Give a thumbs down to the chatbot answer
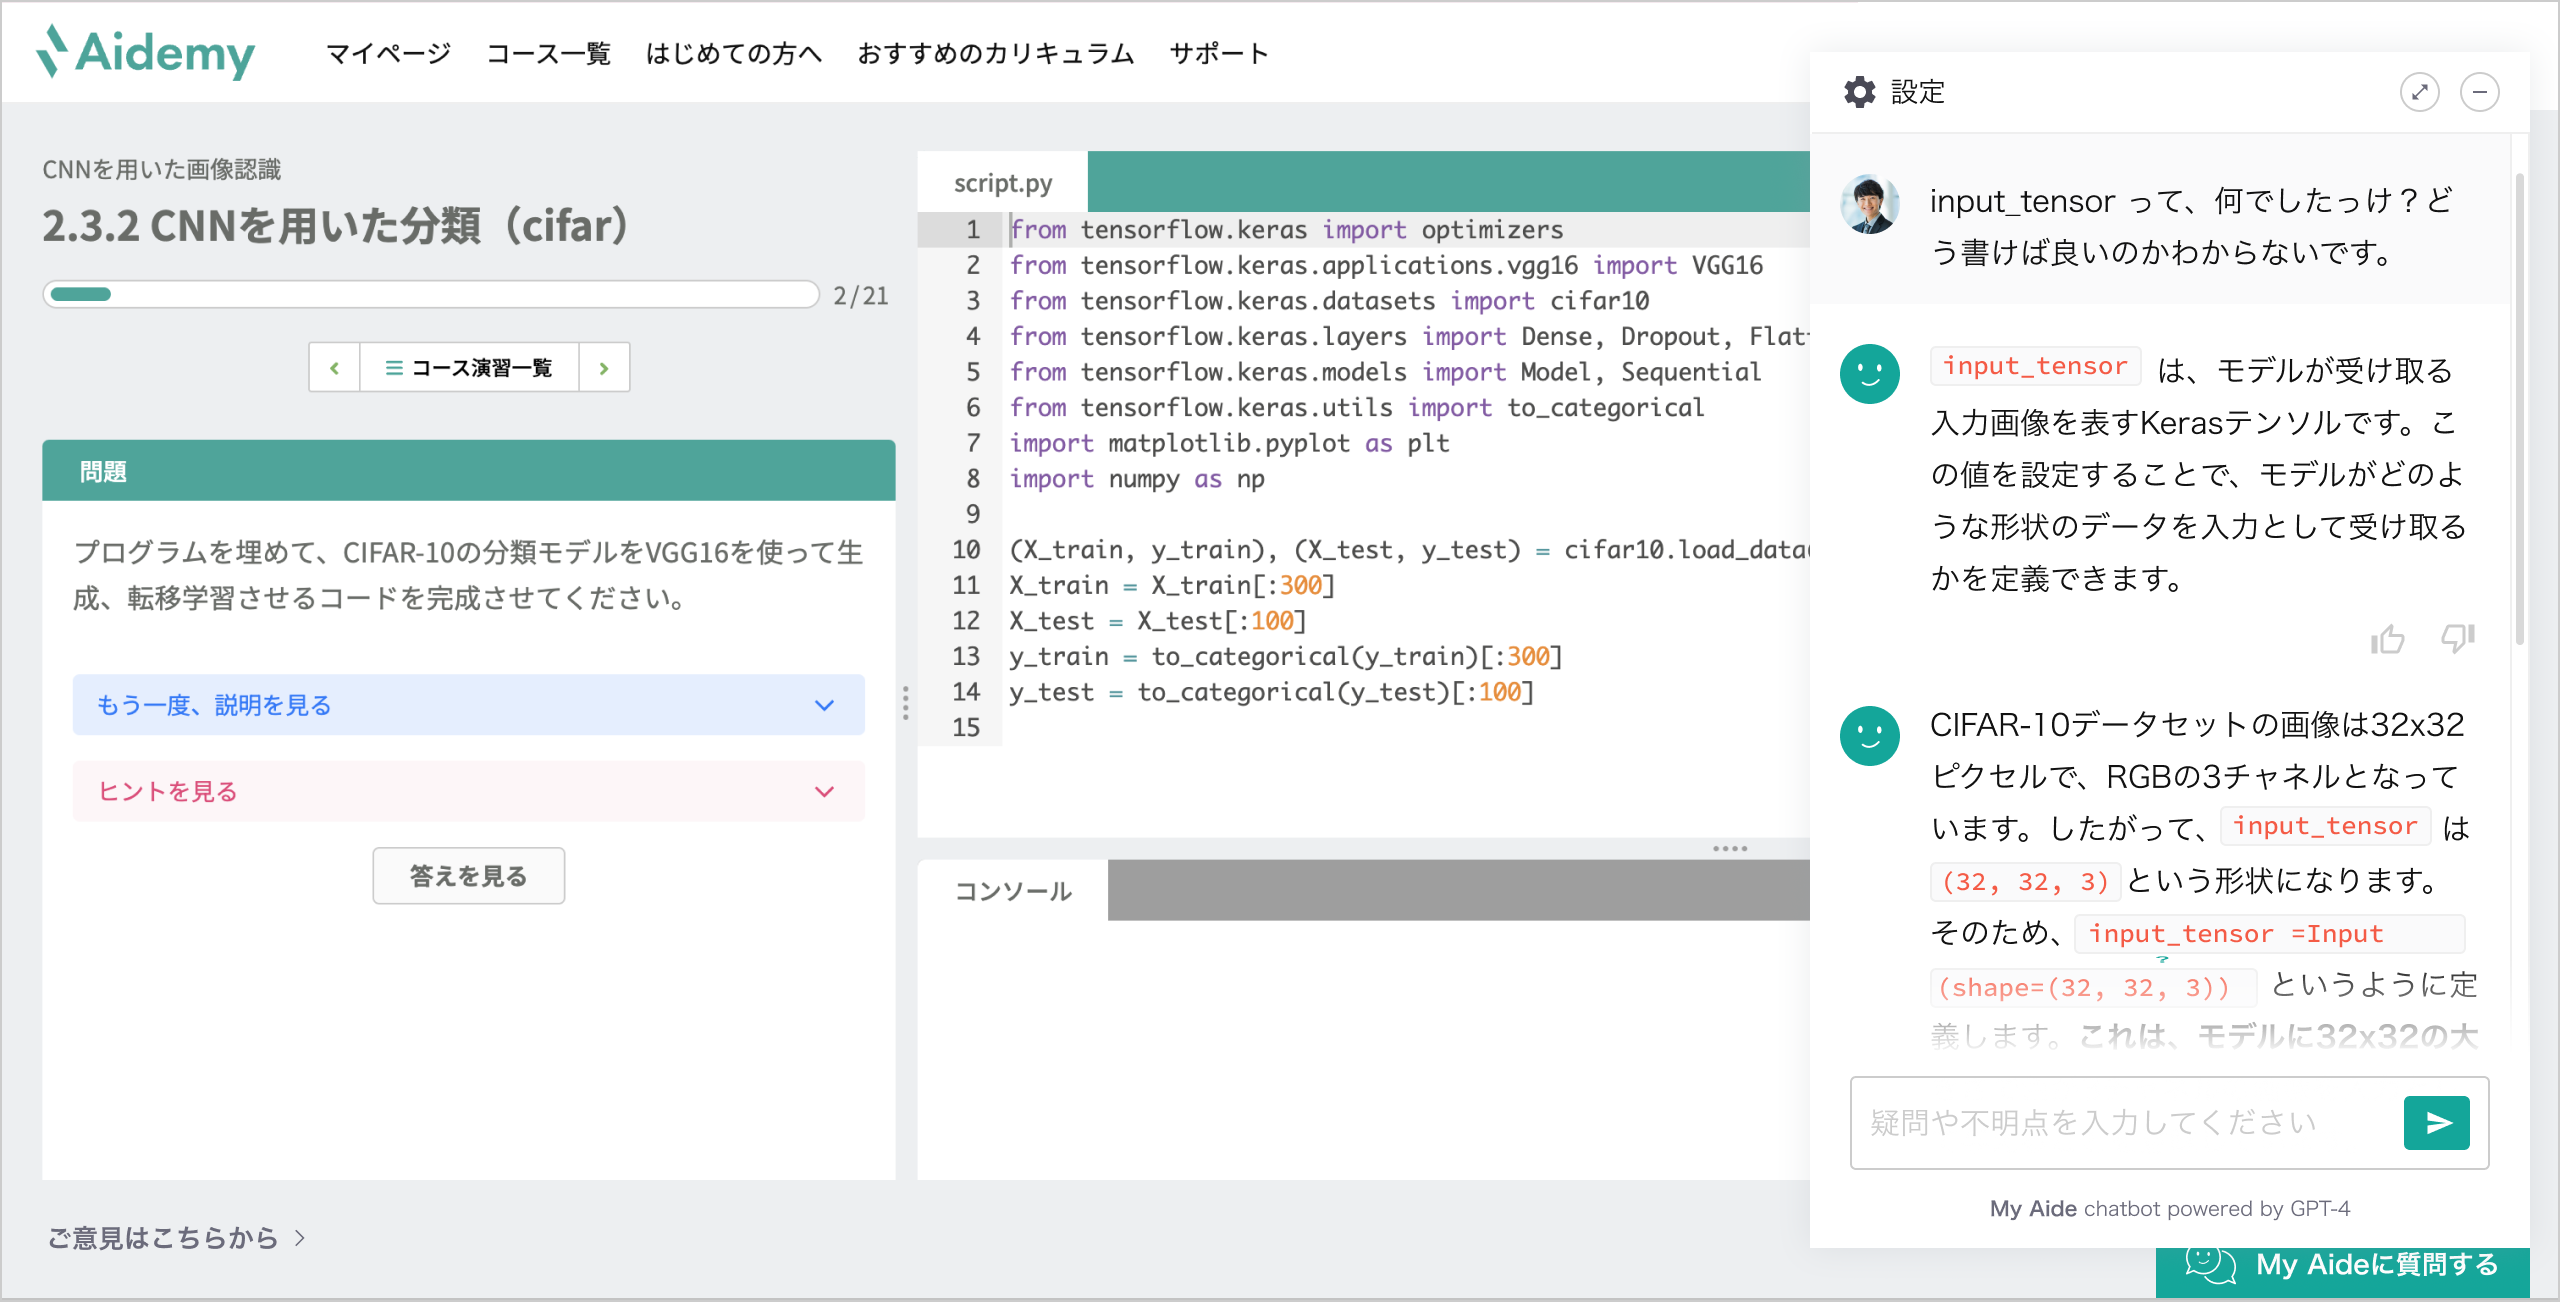This screenshot has height=1302, width=2560. (2456, 638)
